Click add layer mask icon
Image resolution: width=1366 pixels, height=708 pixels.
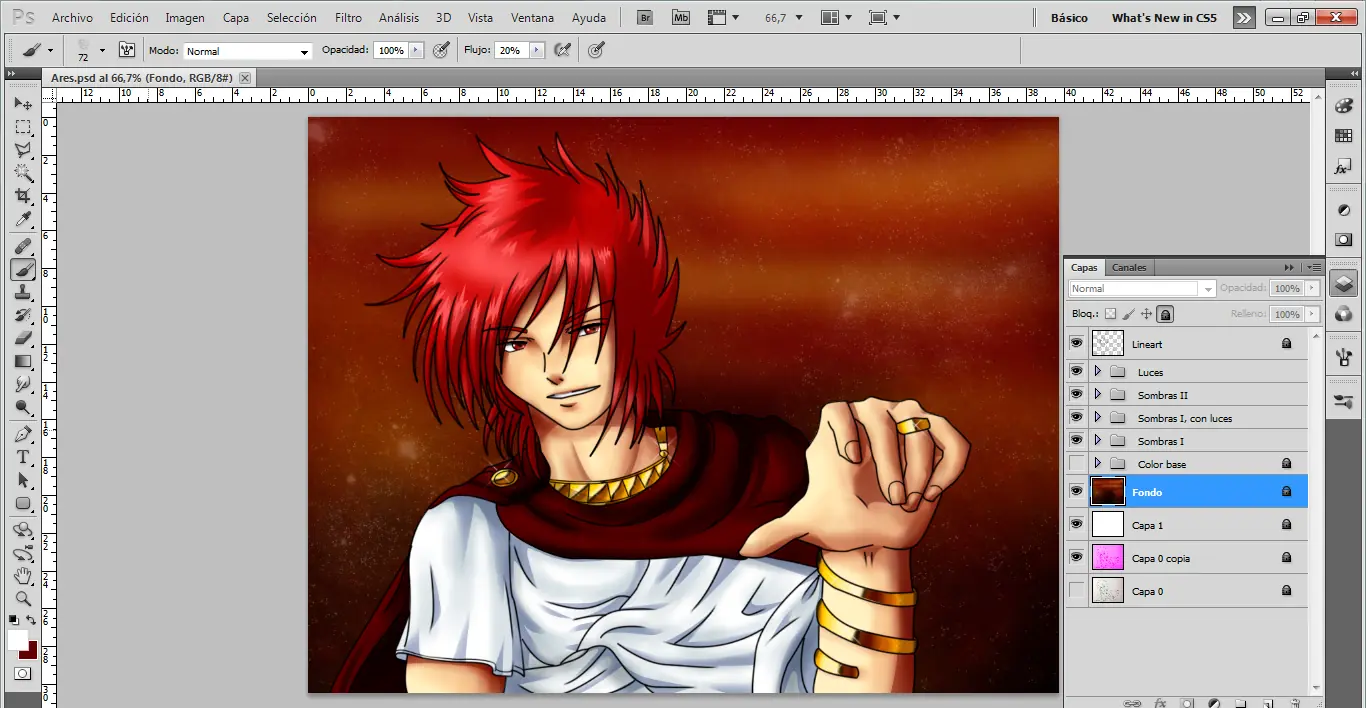pos(1187,703)
